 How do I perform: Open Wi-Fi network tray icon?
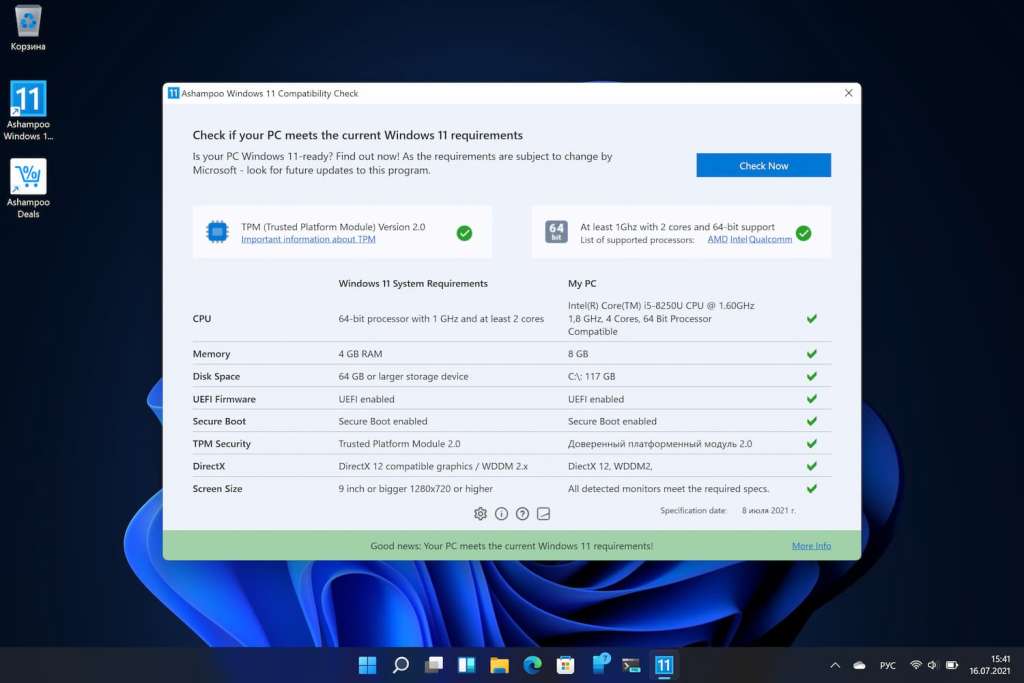click(916, 665)
